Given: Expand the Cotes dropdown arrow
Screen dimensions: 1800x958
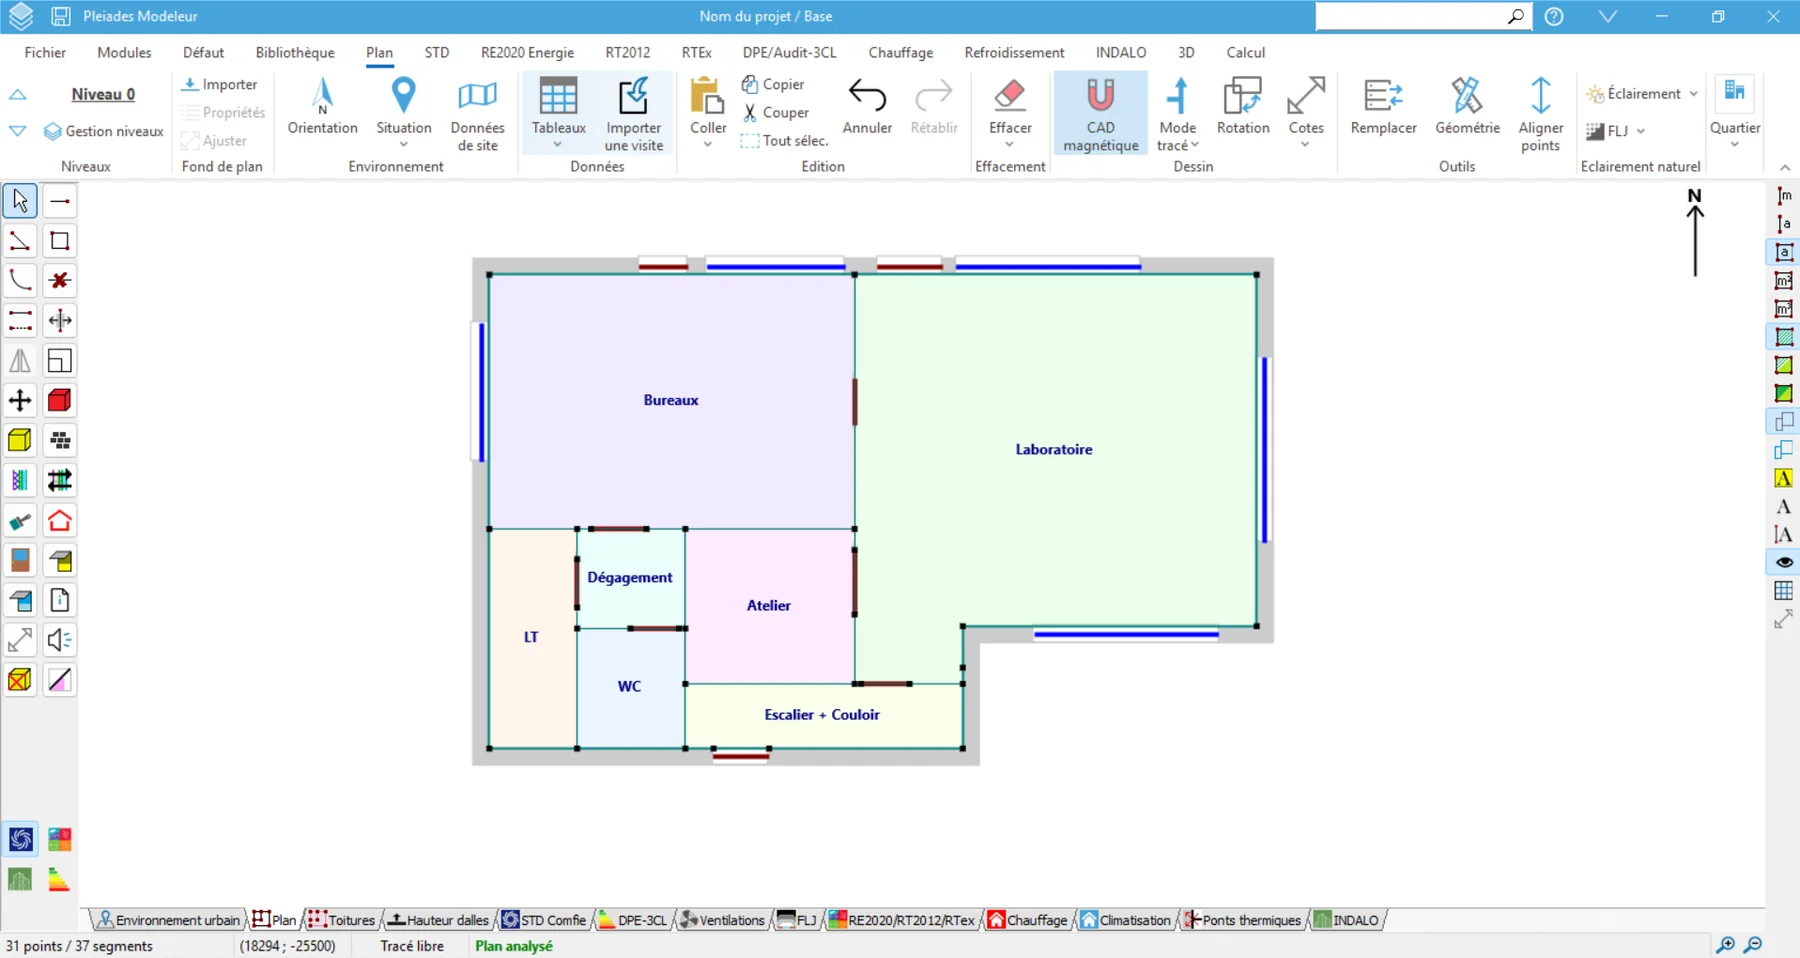Looking at the screenshot, I should [x=1305, y=145].
